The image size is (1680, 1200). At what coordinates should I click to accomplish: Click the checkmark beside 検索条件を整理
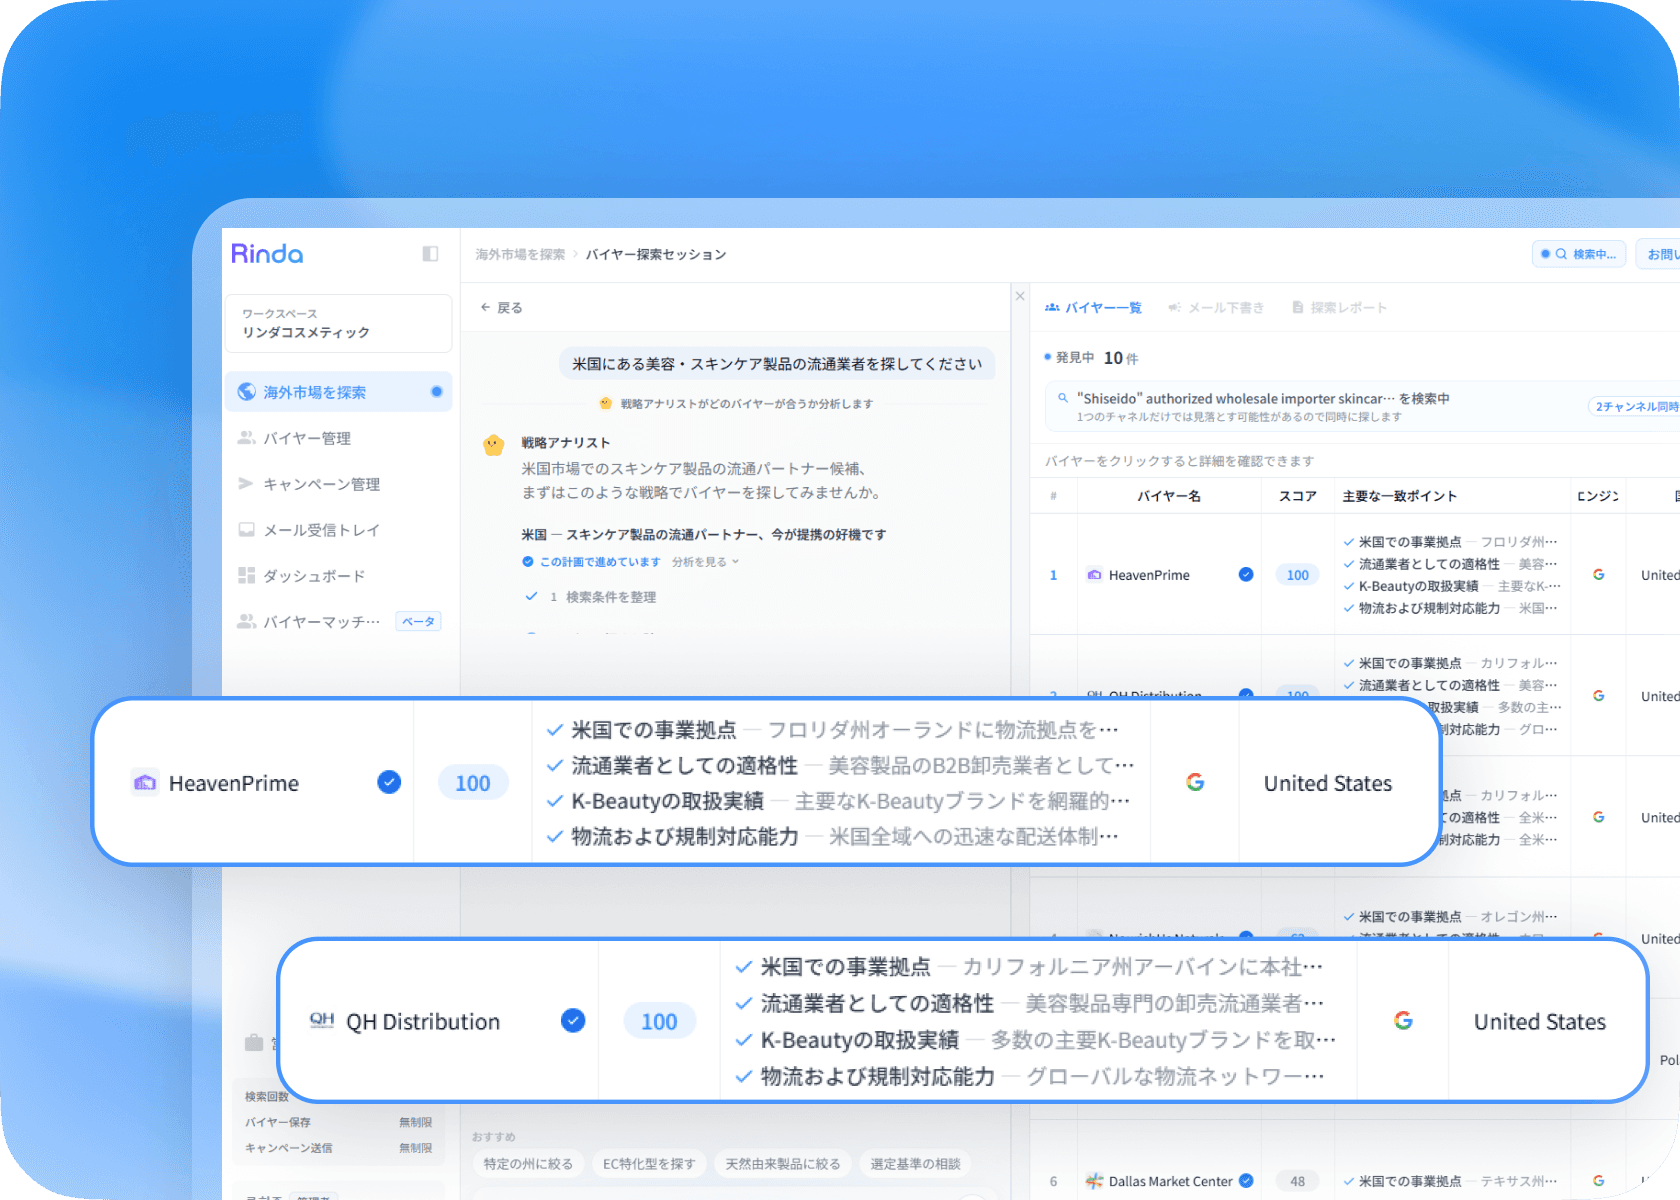pos(532,597)
